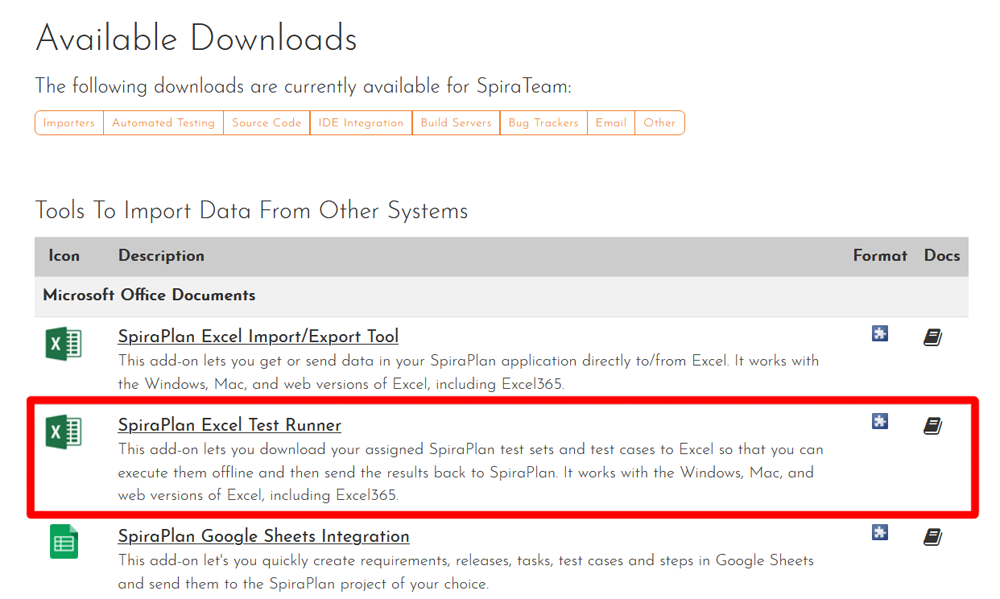Open the SpiraPlan Excel Test Runner link

229,425
